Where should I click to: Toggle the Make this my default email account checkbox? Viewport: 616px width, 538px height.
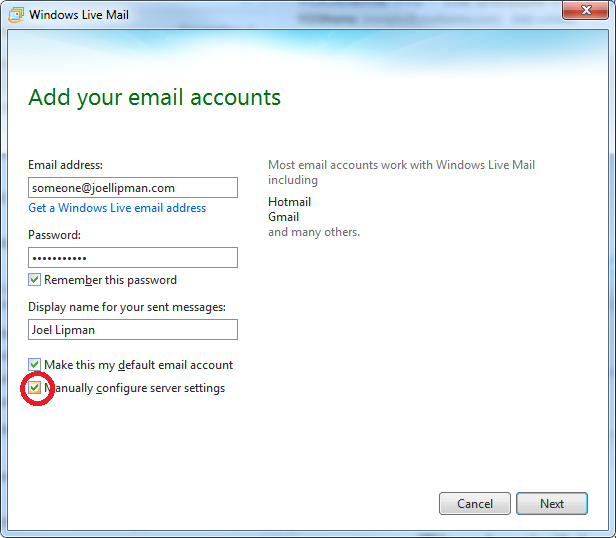coord(35,365)
